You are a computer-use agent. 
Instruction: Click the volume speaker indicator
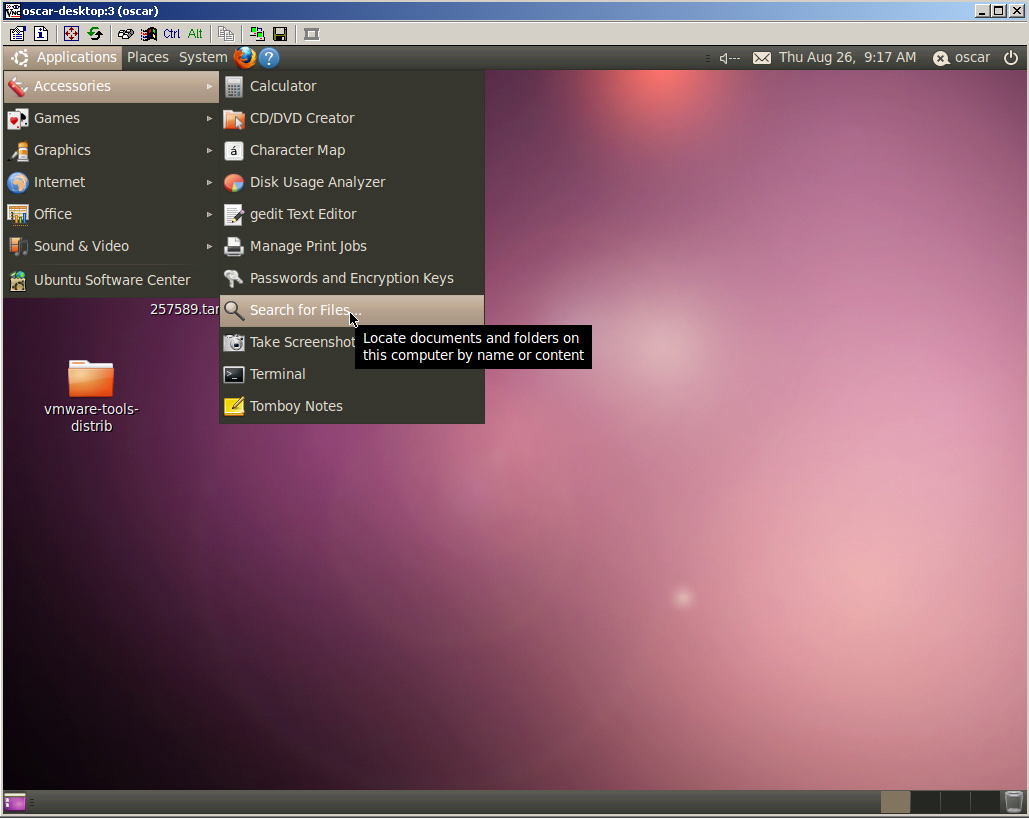(x=730, y=58)
